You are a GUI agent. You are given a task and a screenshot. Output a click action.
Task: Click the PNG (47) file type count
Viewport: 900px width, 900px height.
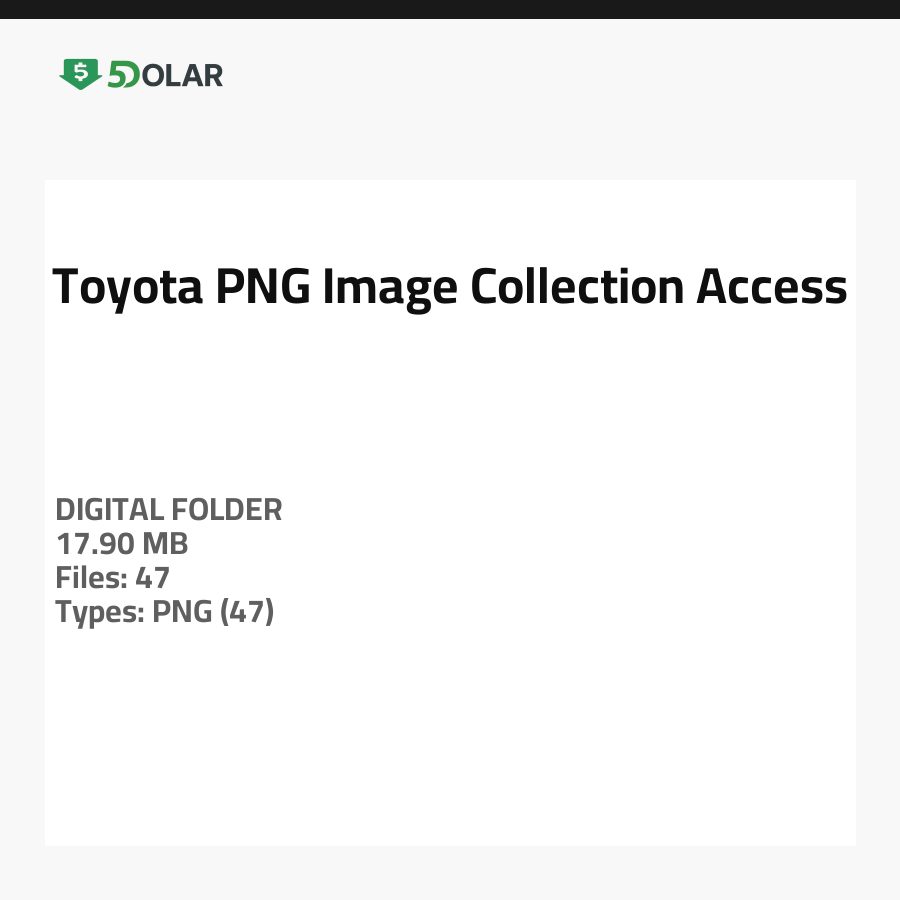213,612
